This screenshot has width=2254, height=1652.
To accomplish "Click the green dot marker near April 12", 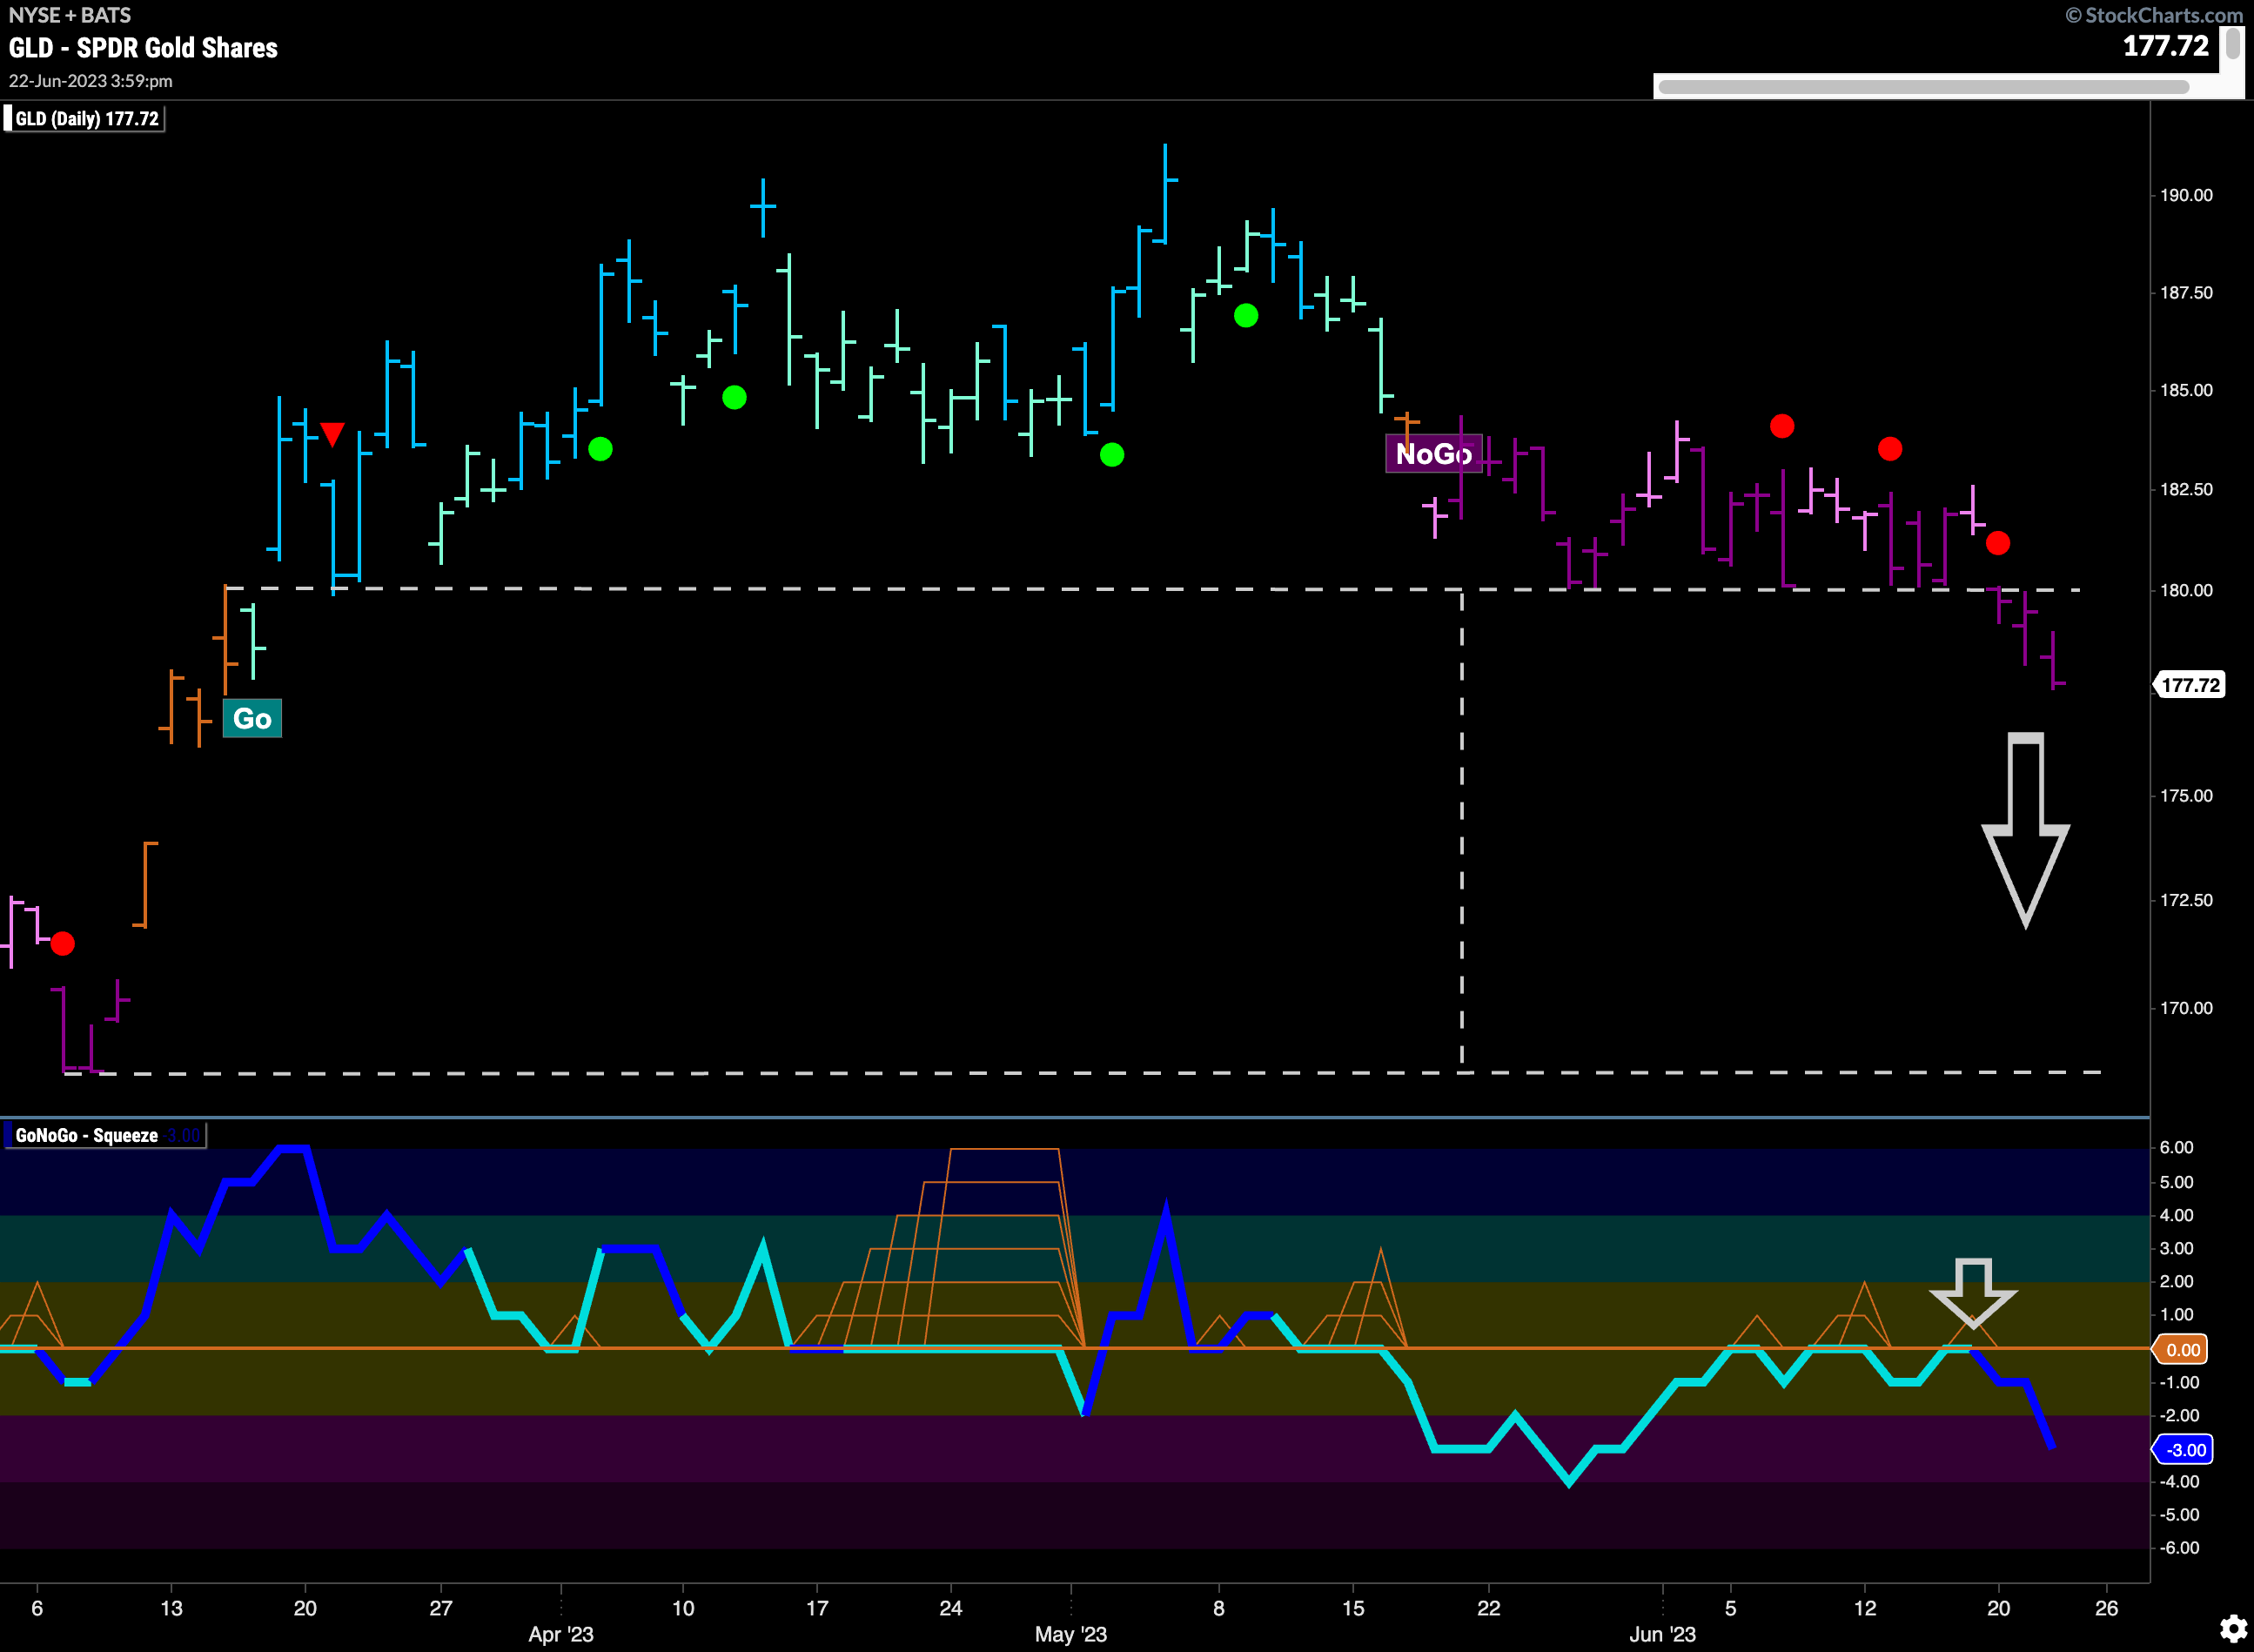I will (734, 398).
